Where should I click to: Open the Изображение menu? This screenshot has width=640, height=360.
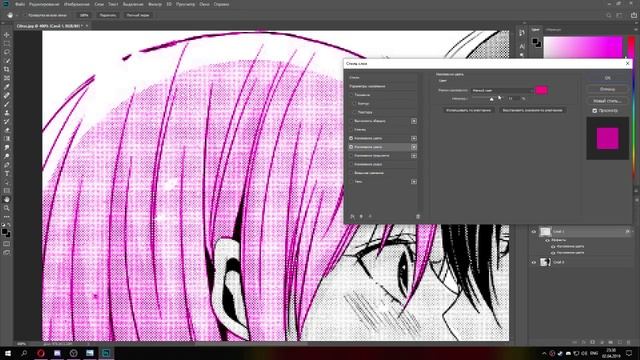(76, 4)
